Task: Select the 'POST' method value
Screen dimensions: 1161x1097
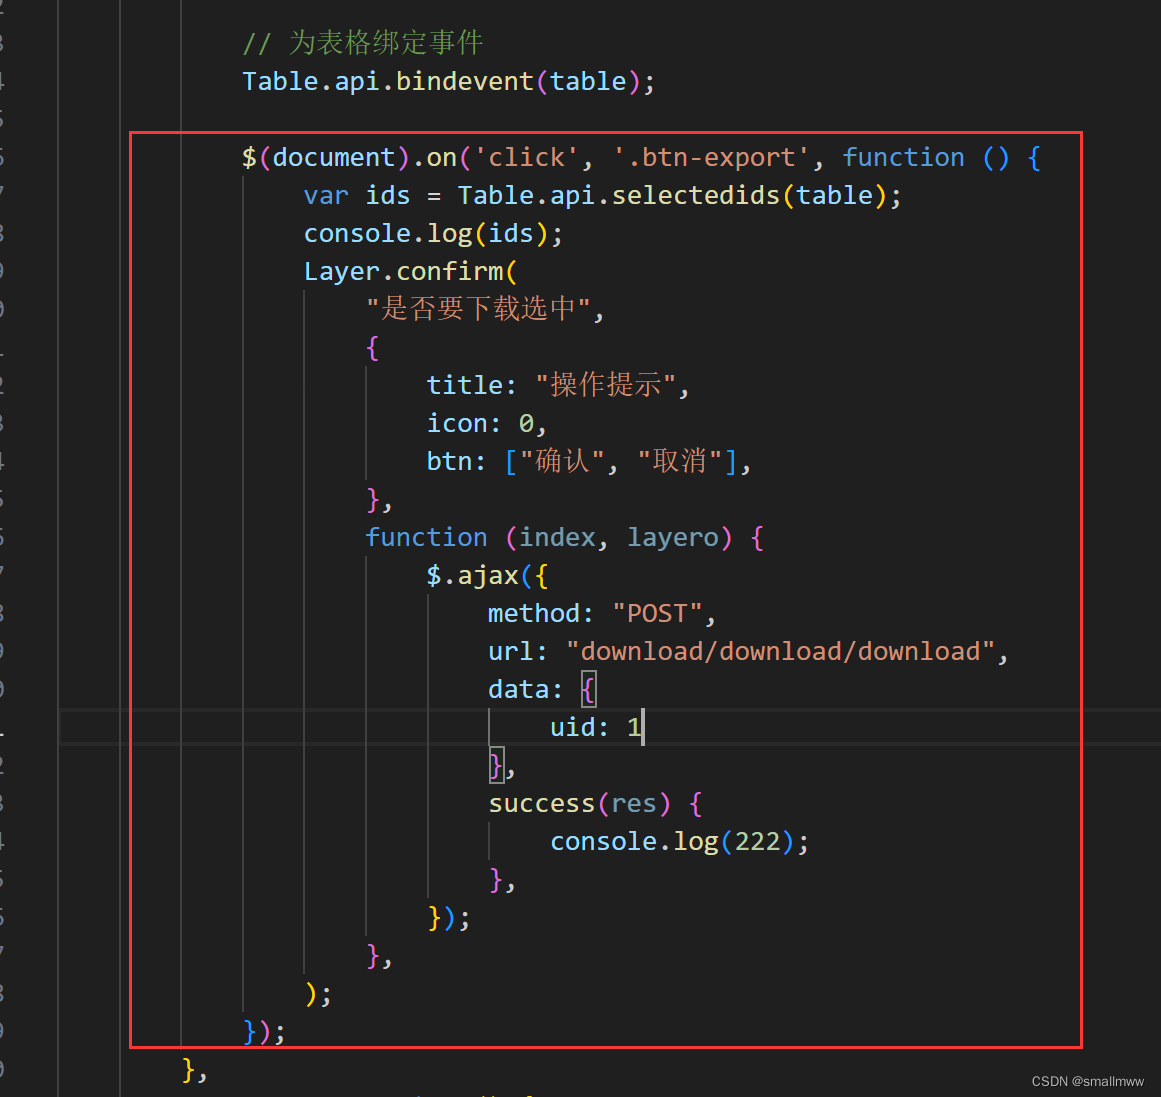Action: point(658,612)
